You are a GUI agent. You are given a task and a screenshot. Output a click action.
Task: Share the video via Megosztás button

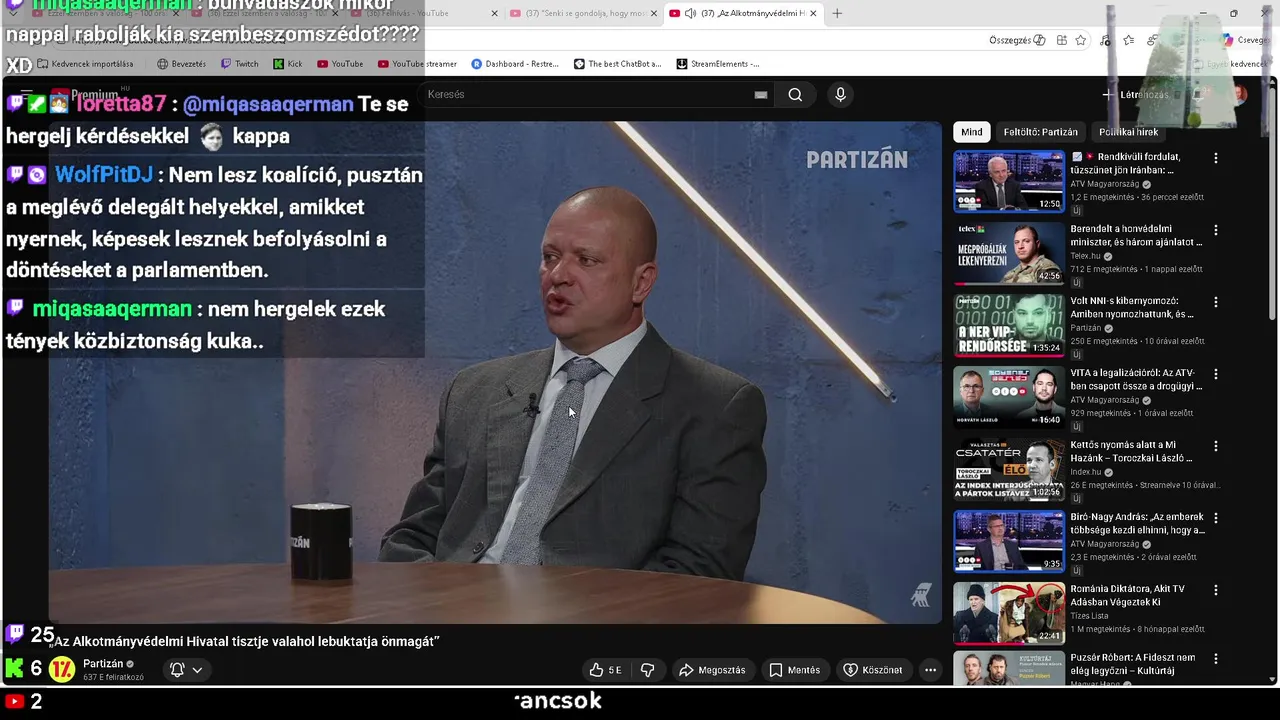pyautogui.click(x=712, y=670)
